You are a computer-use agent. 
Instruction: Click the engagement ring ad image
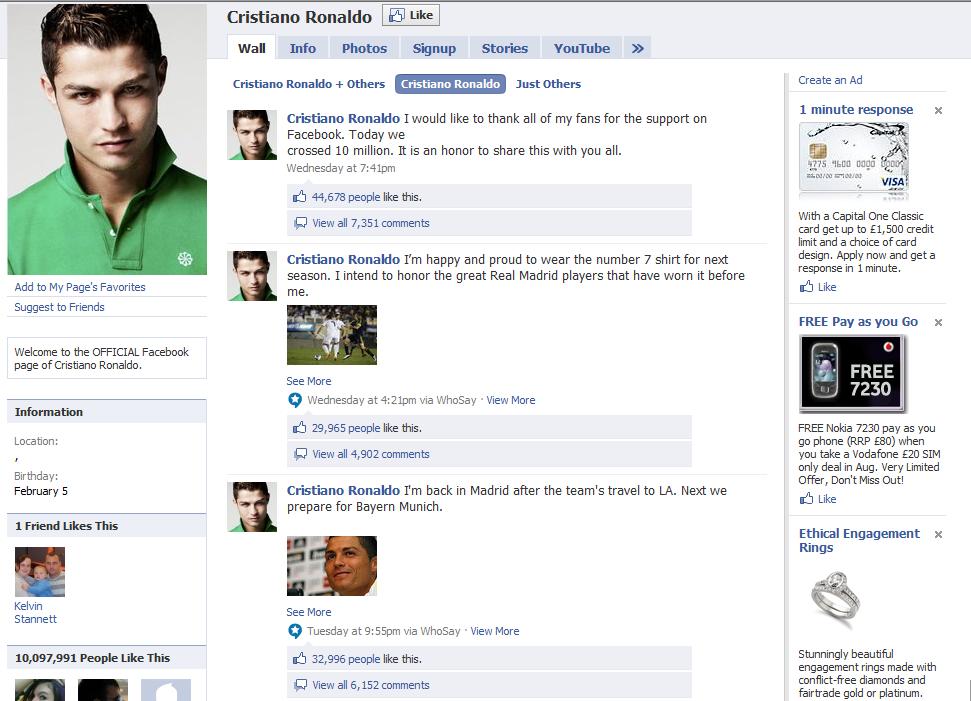point(835,599)
